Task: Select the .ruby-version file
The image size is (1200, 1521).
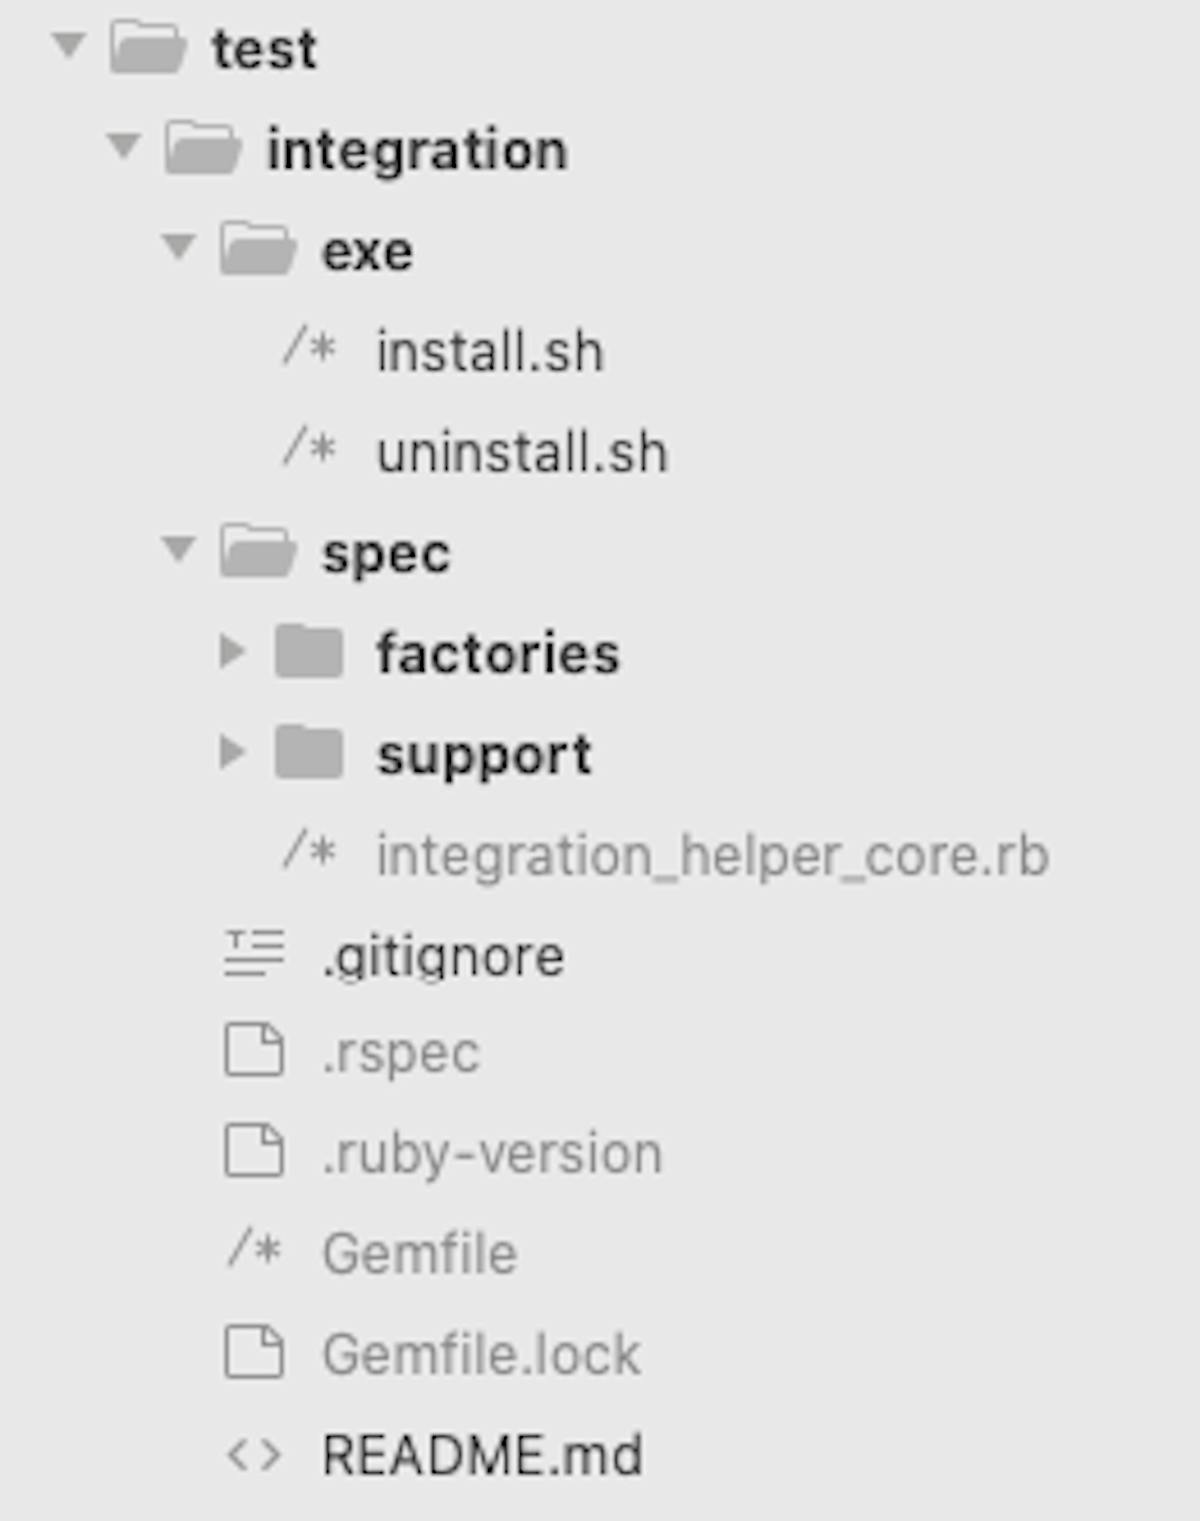Action: pyautogui.click(x=492, y=1154)
